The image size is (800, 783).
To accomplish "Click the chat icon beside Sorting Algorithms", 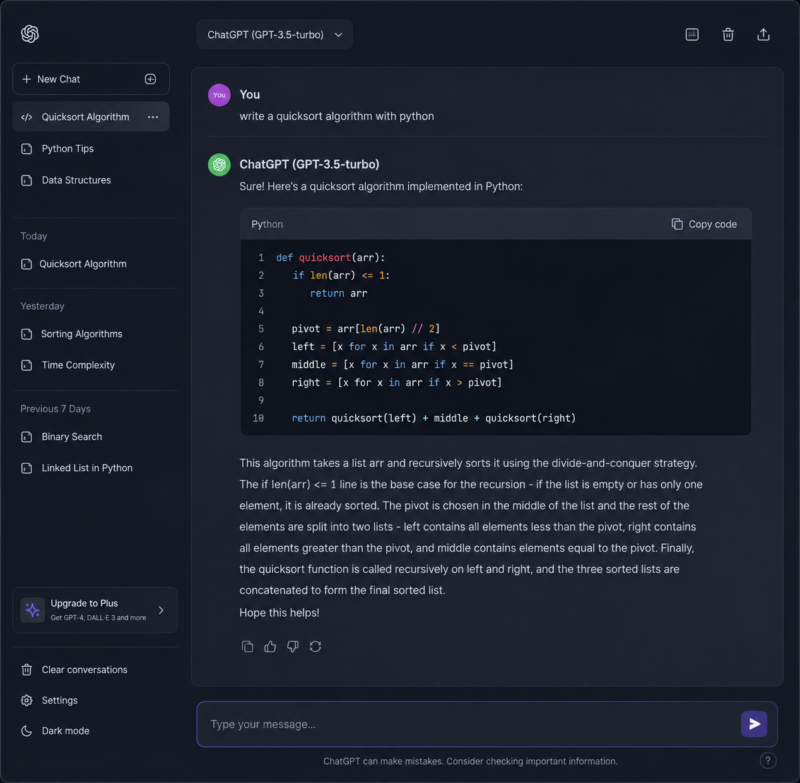I will [27, 334].
